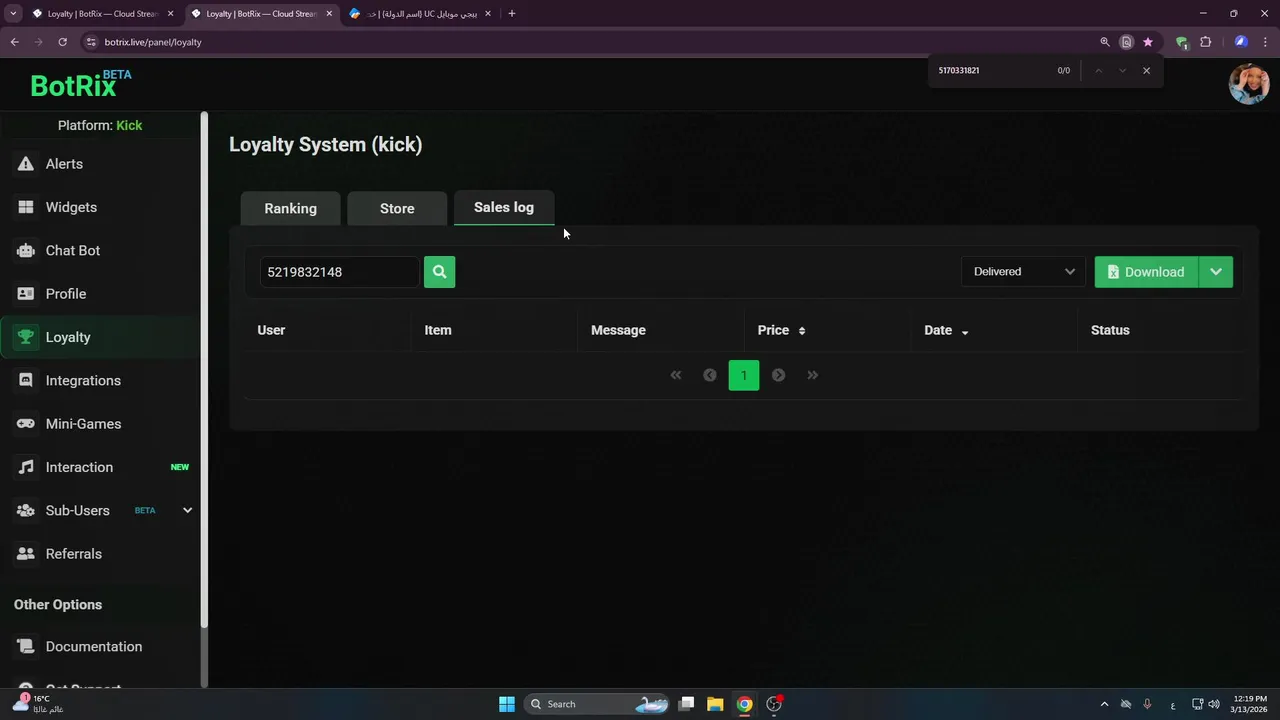Click the Download button
This screenshot has height=720, width=1280.
pos(1146,272)
